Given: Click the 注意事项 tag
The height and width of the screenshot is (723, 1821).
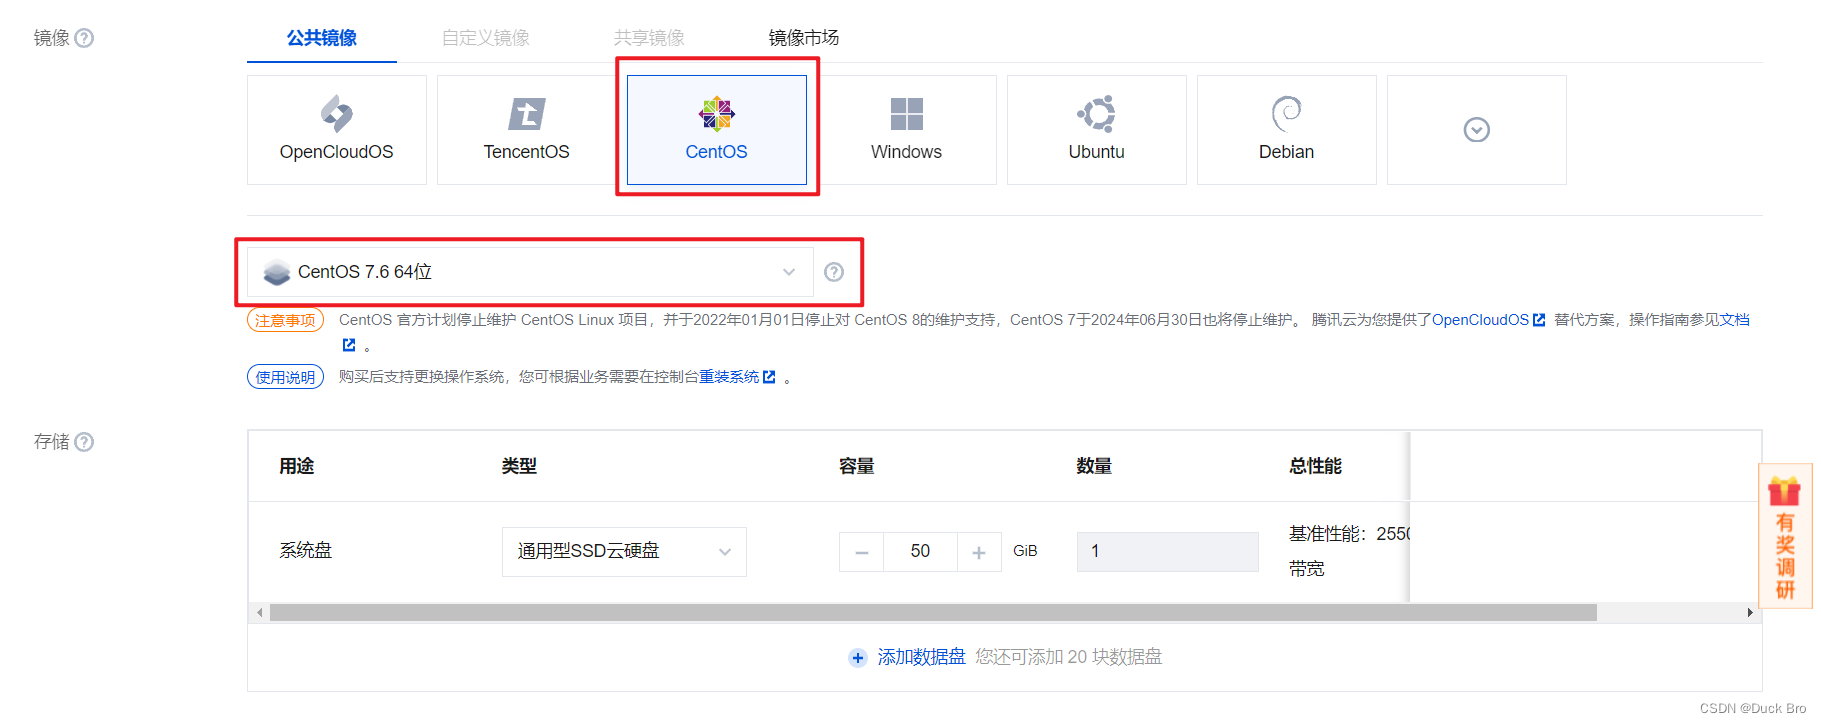Looking at the screenshot, I should (285, 320).
